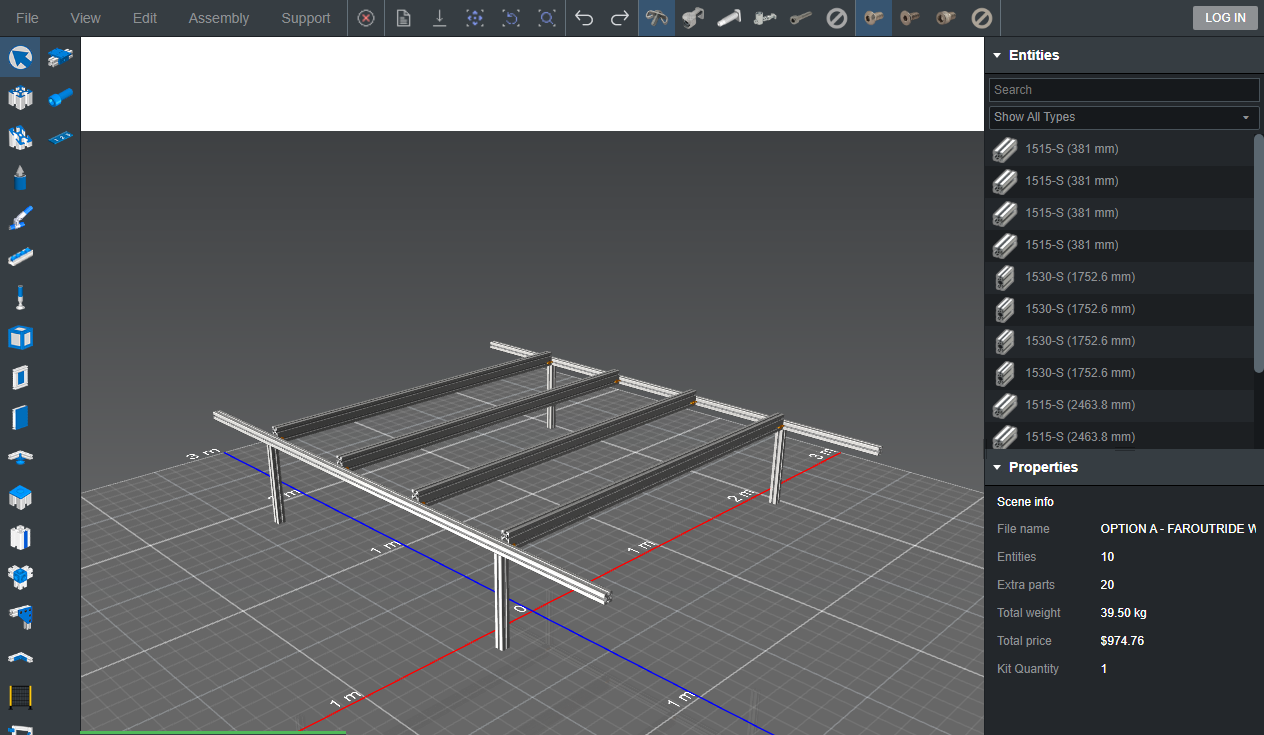
Task: Select the blue panel sheet tool
Action: pos(20,417)
